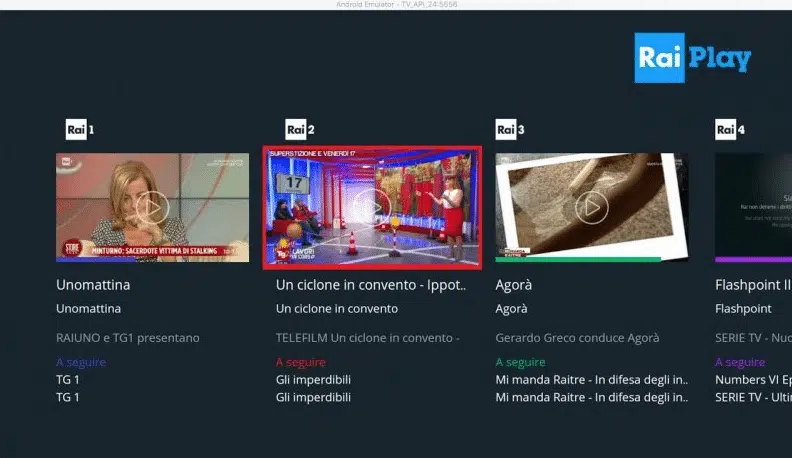Click the 'SERIE TV - Nuo' description
Image resolution: width=792 pixels, height=458 pixels.
[x=753, y=338]
